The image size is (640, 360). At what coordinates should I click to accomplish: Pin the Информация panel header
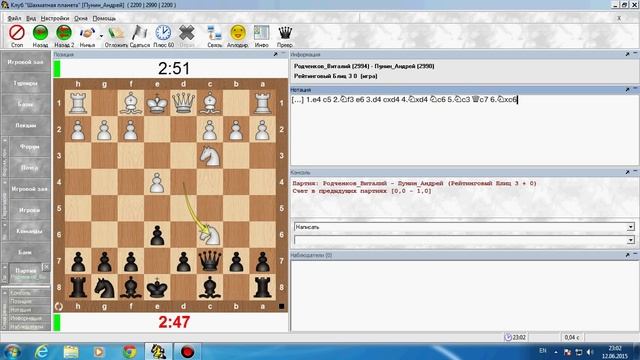coord(627,54)
